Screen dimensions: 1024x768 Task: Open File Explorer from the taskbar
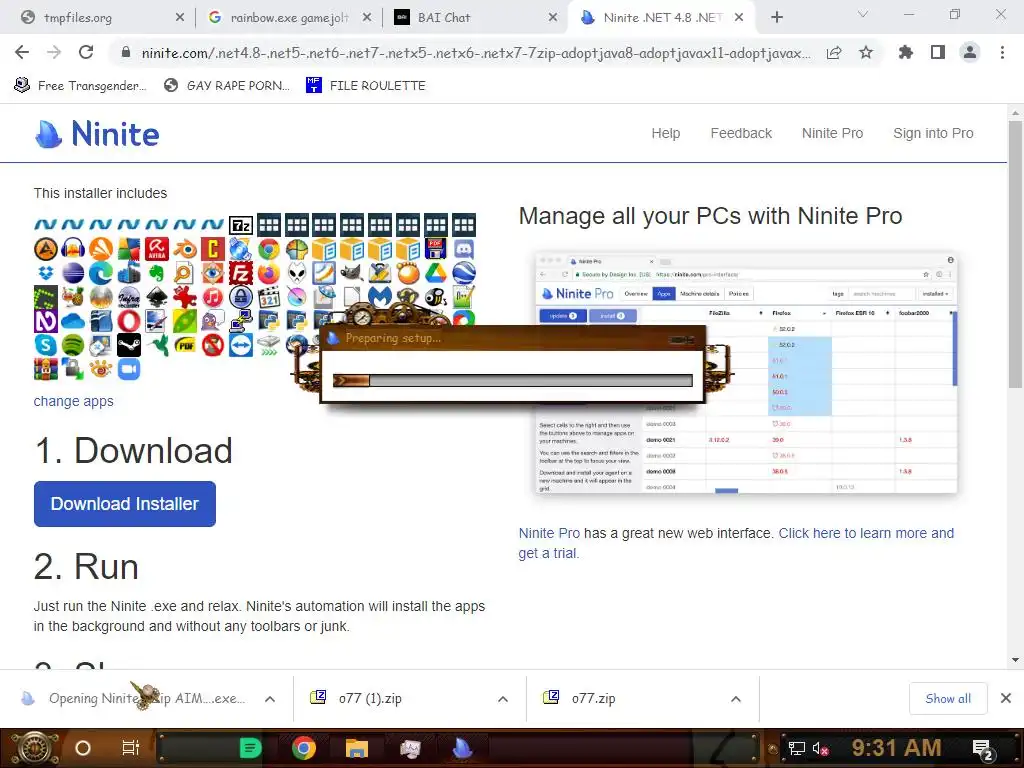[357, 748]
